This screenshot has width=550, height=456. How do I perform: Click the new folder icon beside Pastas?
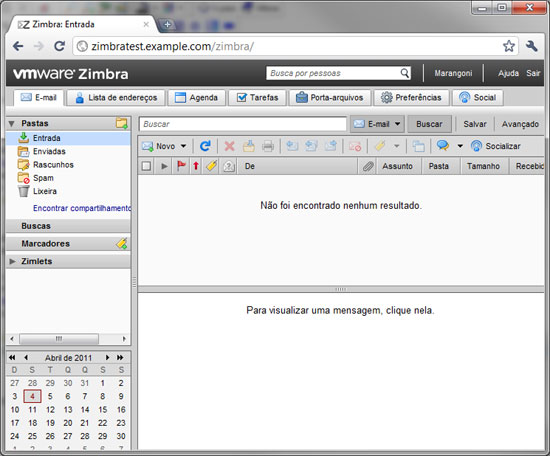122,123
